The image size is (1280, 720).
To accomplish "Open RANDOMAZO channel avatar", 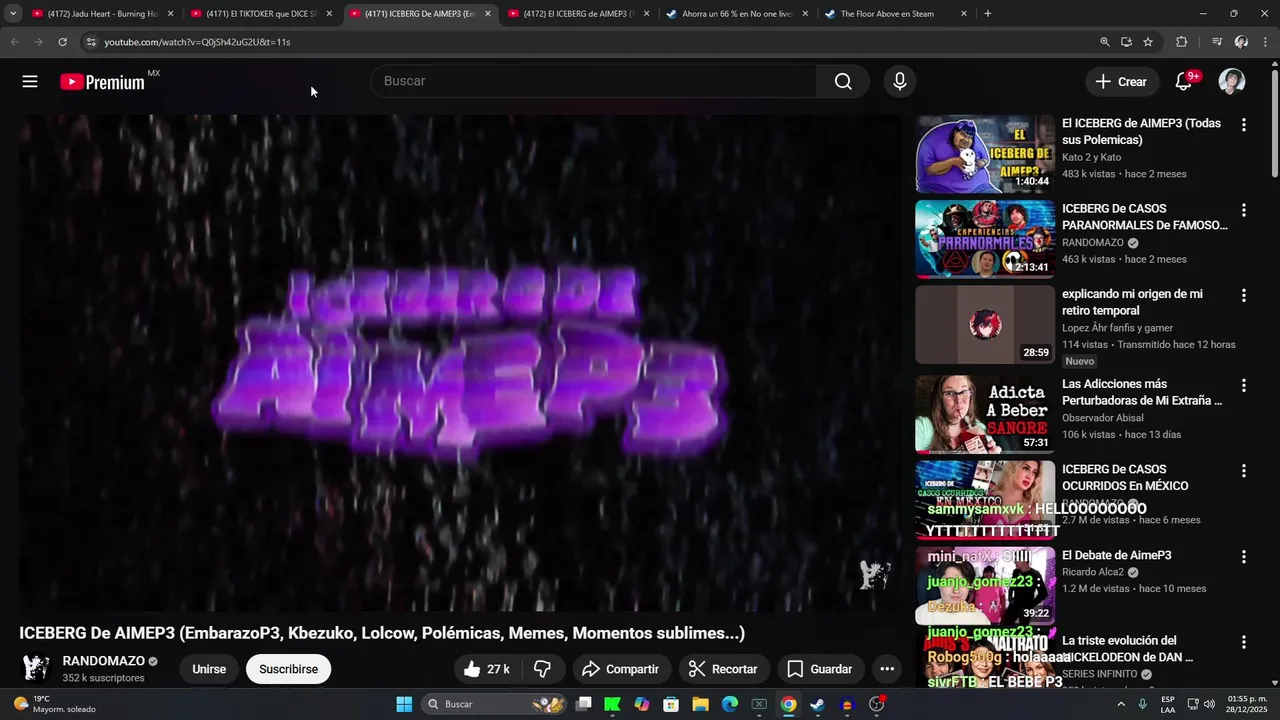I will (x=36, y=669).
